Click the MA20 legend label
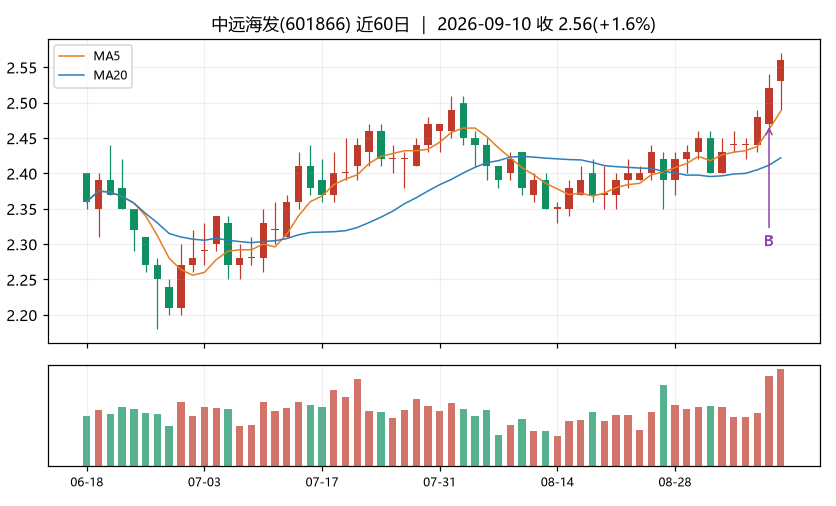Image resolution: width=836 pixels, height=506 pixels. point(110,75)
